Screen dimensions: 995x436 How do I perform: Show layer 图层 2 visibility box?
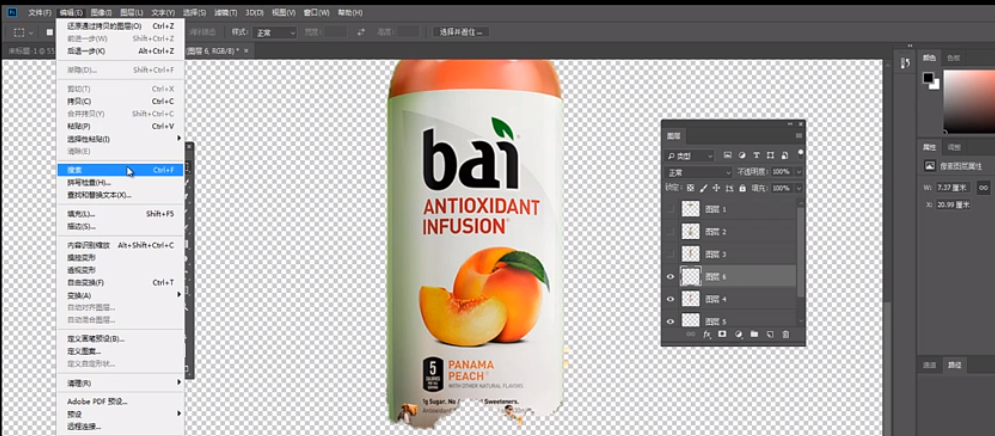coord(670,232)
